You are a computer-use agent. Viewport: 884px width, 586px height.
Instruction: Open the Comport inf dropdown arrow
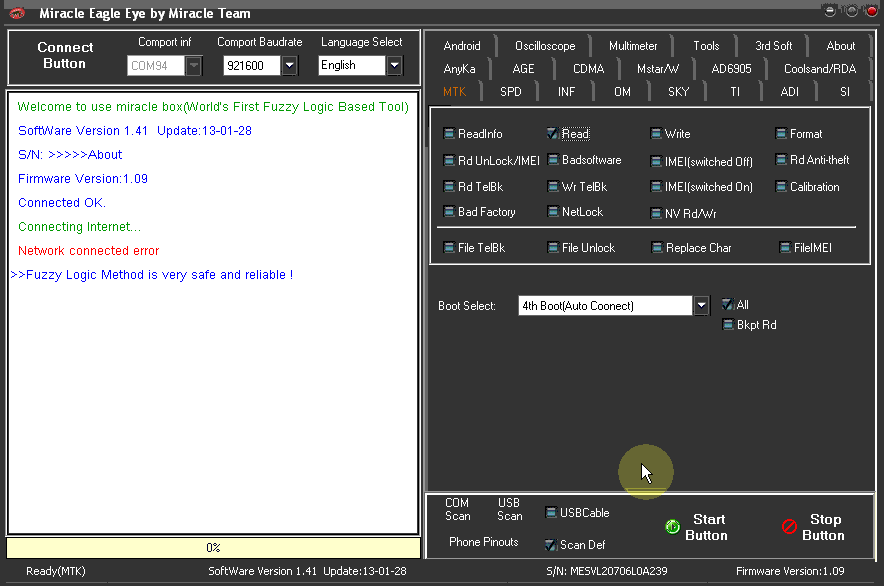(193, 65)
